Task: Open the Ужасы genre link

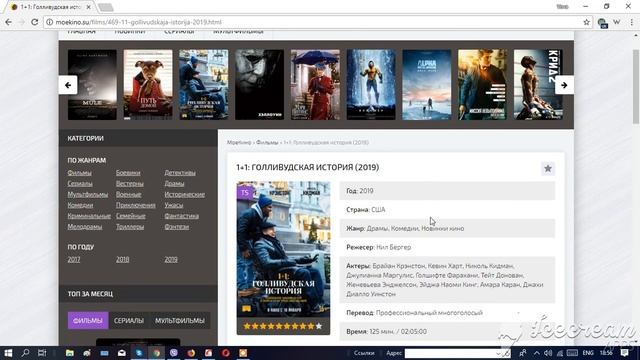Action: click(173, 205)
